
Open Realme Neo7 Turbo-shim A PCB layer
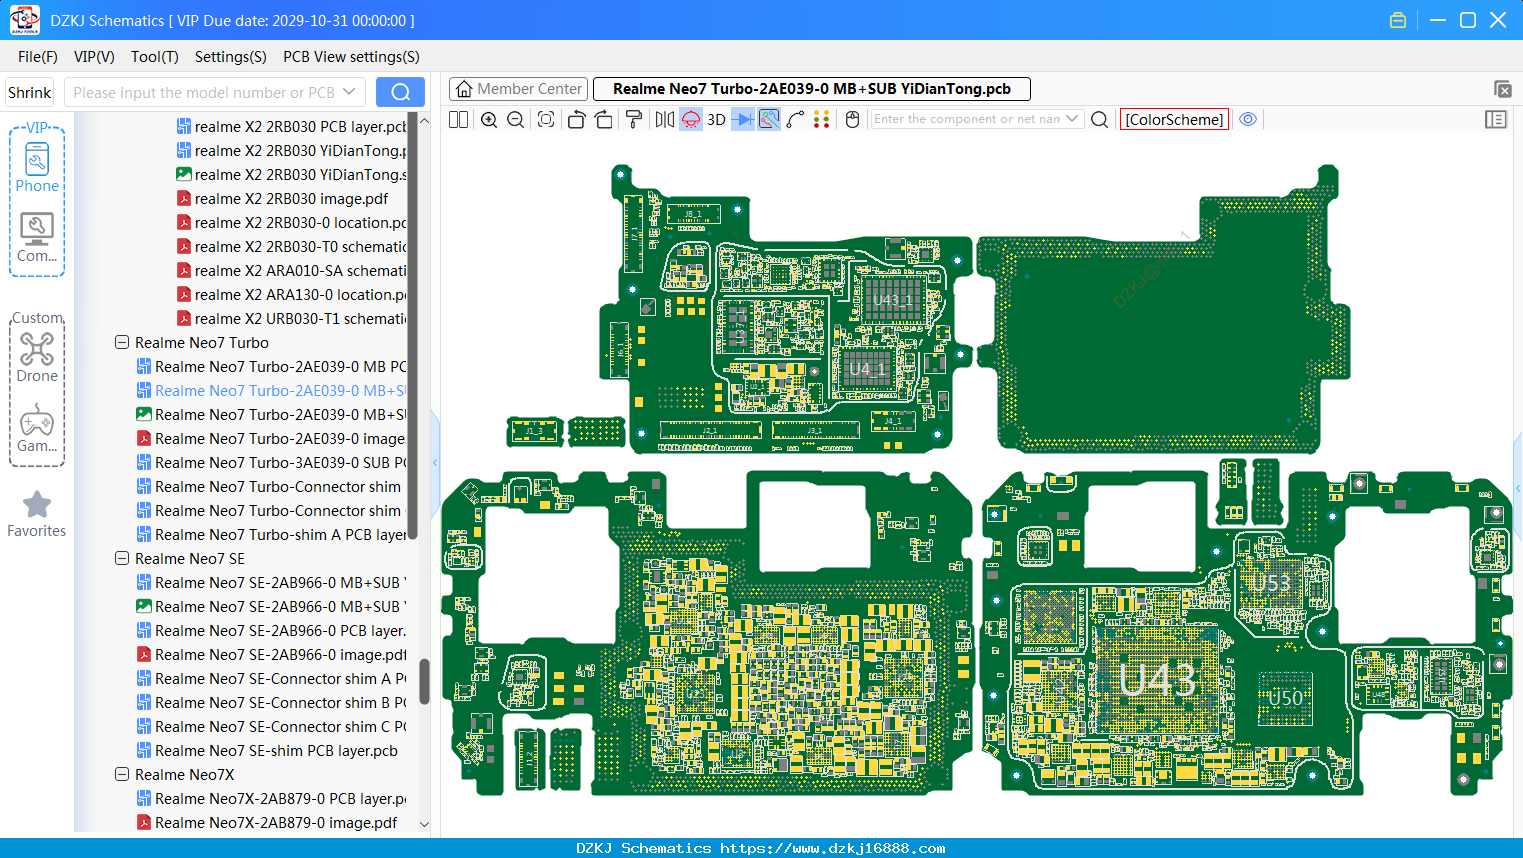pos(271,534)
